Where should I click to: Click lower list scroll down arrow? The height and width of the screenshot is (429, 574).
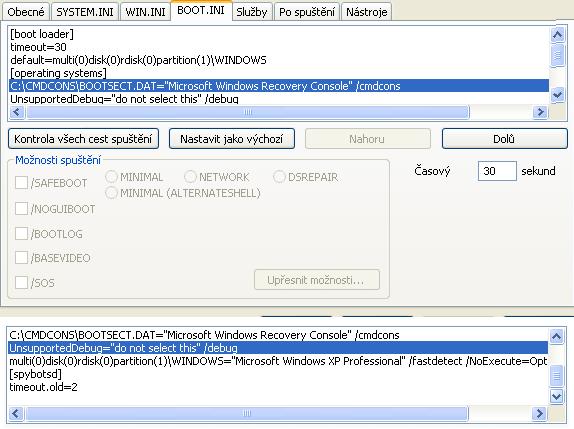556,396
